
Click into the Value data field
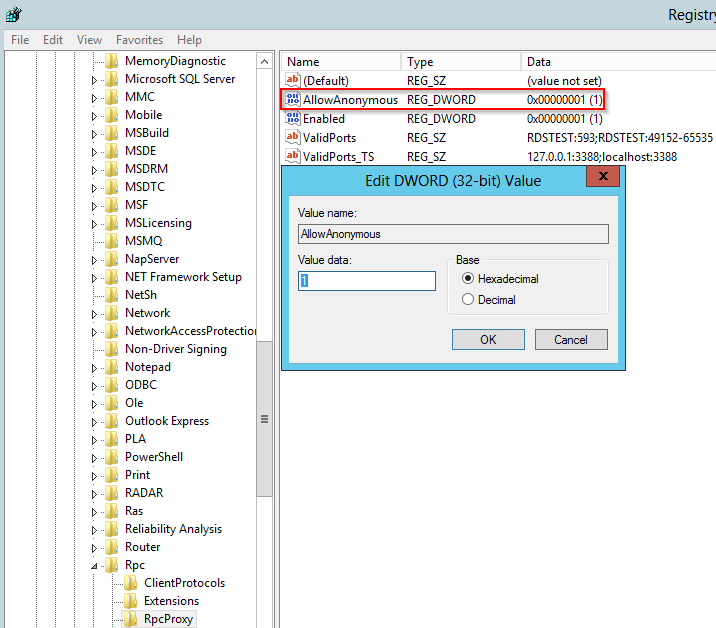click(x=367, y=281)
